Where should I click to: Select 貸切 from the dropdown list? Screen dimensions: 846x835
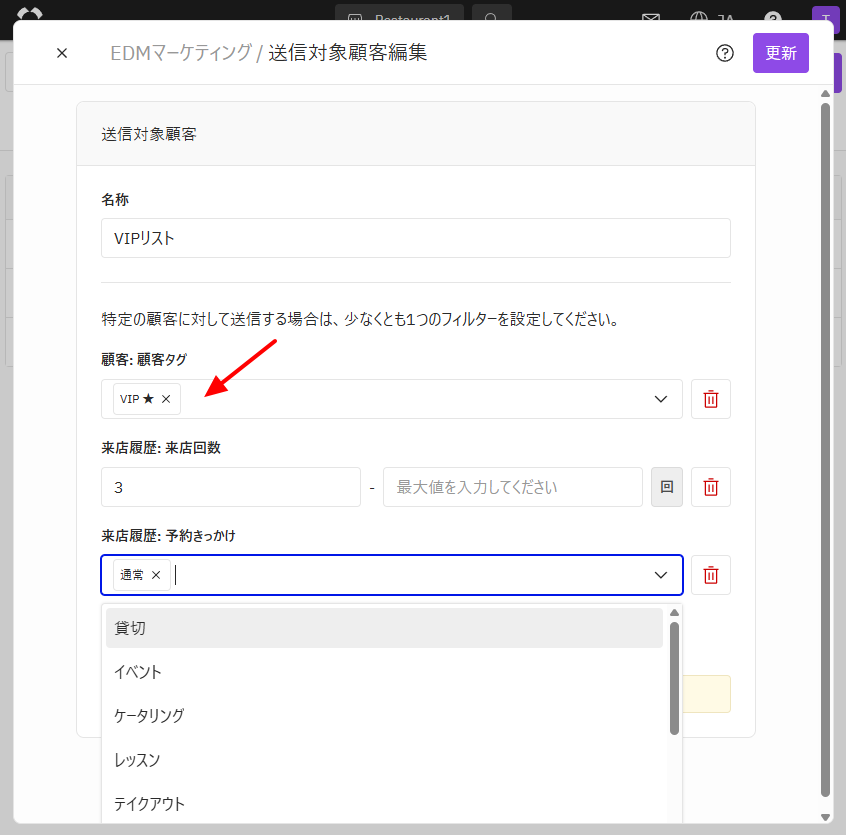[384, 628]
